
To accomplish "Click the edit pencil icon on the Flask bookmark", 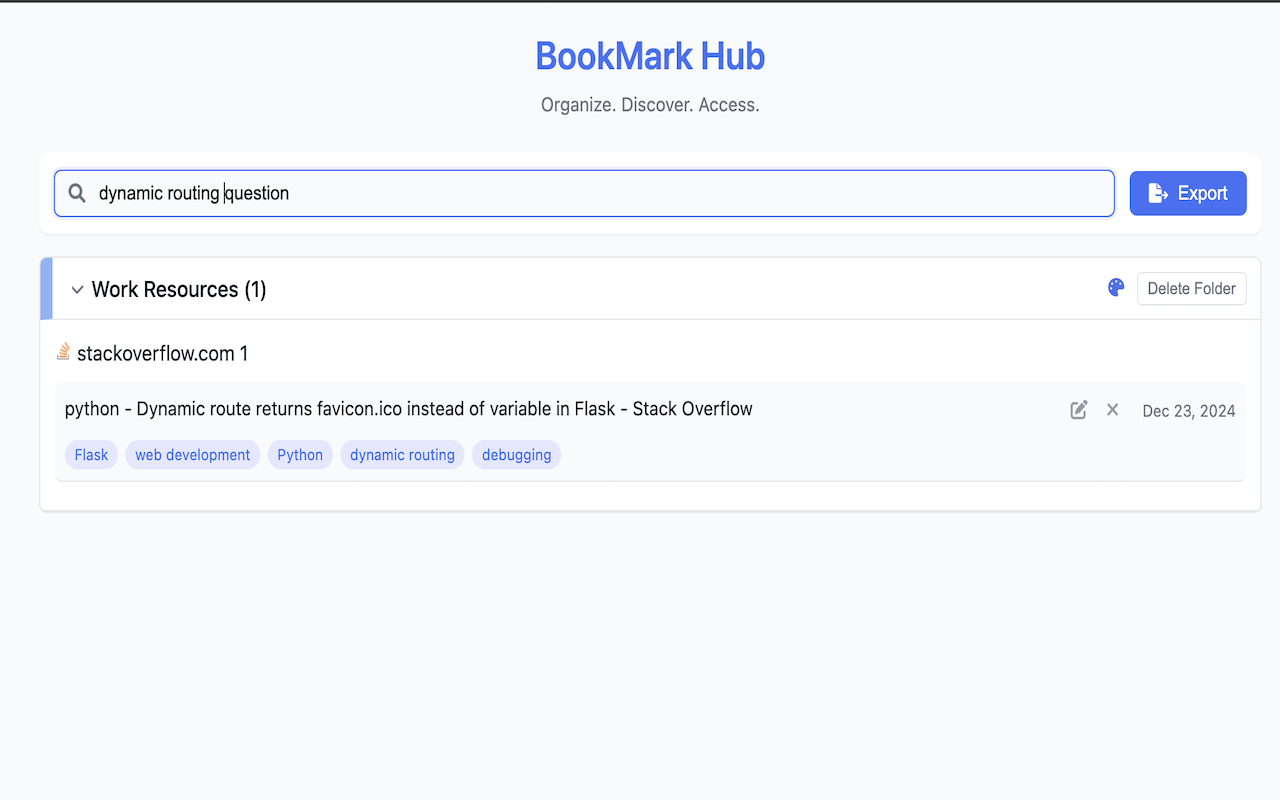I will [1078, 410].
